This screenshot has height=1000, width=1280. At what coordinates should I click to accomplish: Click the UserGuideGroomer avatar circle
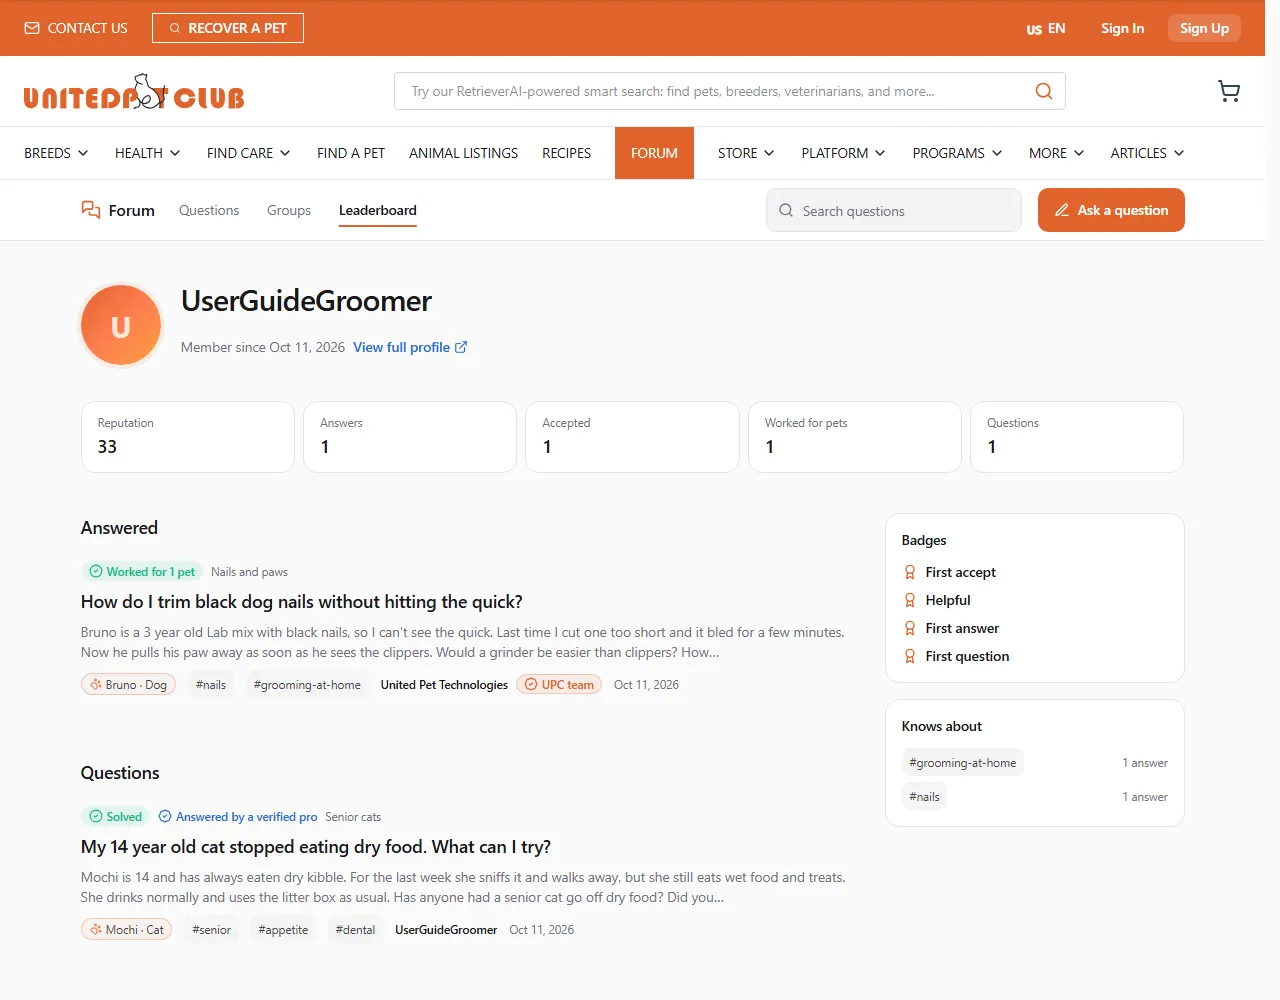click(121, 326)
